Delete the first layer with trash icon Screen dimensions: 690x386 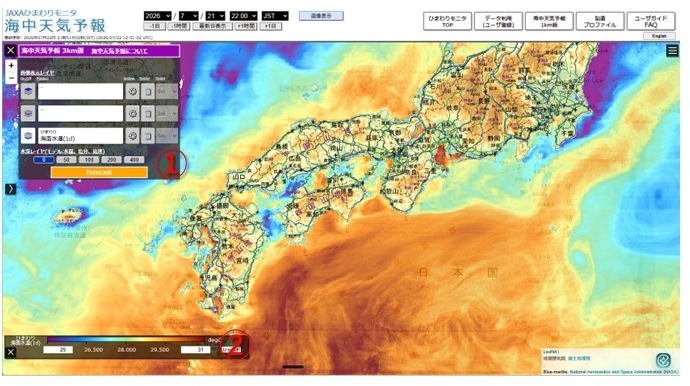click(x=148, y=92)
